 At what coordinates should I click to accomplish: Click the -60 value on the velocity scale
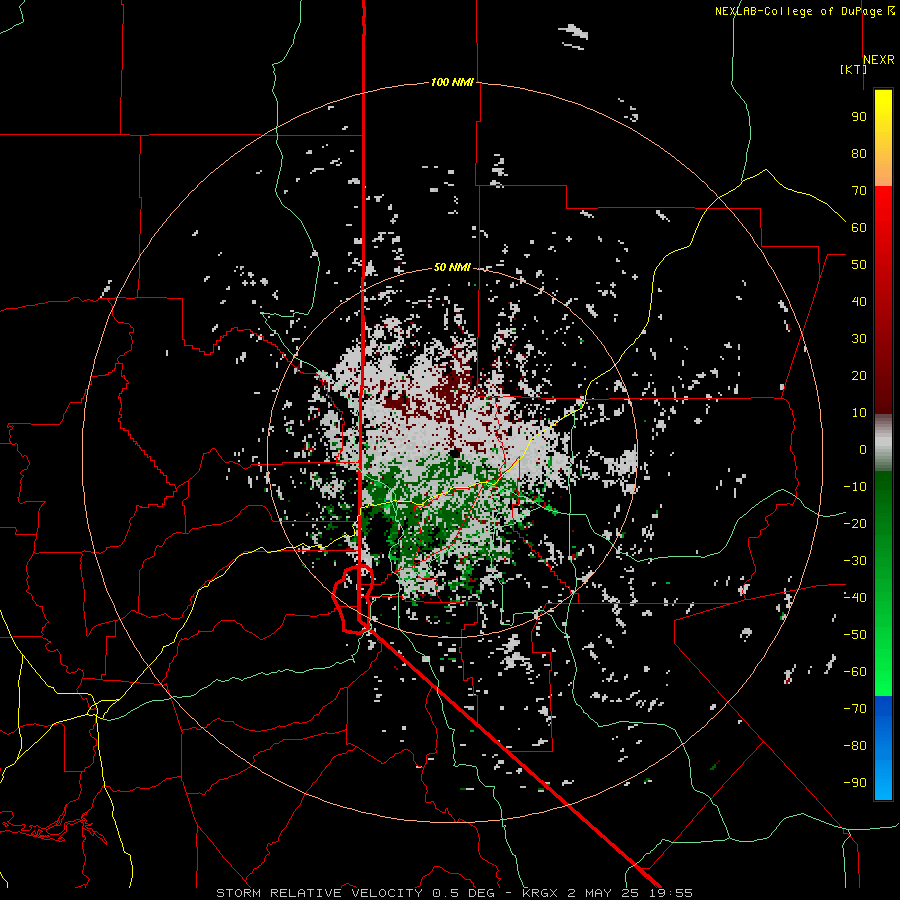click(855, 672)
